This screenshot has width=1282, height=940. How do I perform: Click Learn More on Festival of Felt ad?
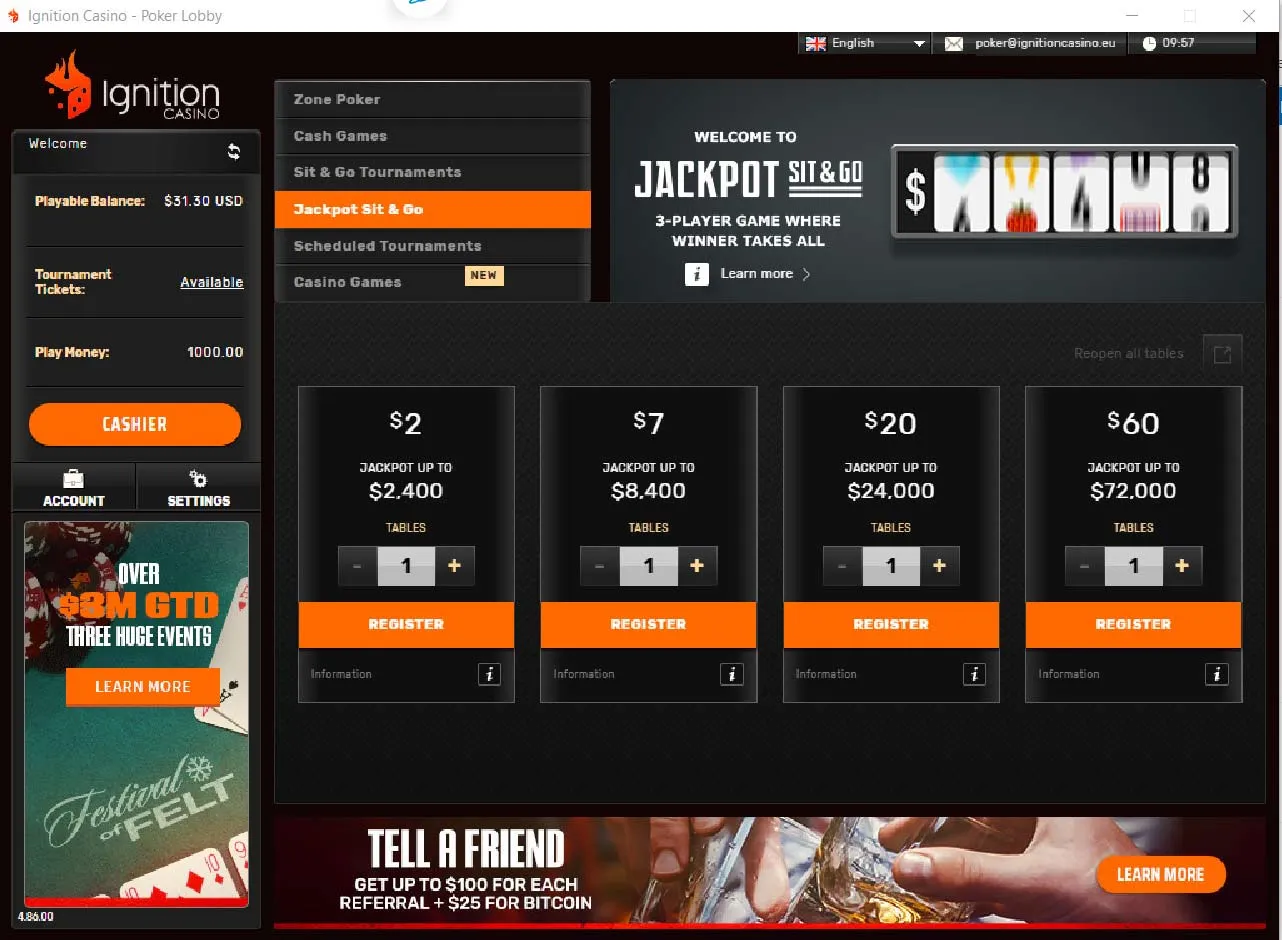click(142, 687)
